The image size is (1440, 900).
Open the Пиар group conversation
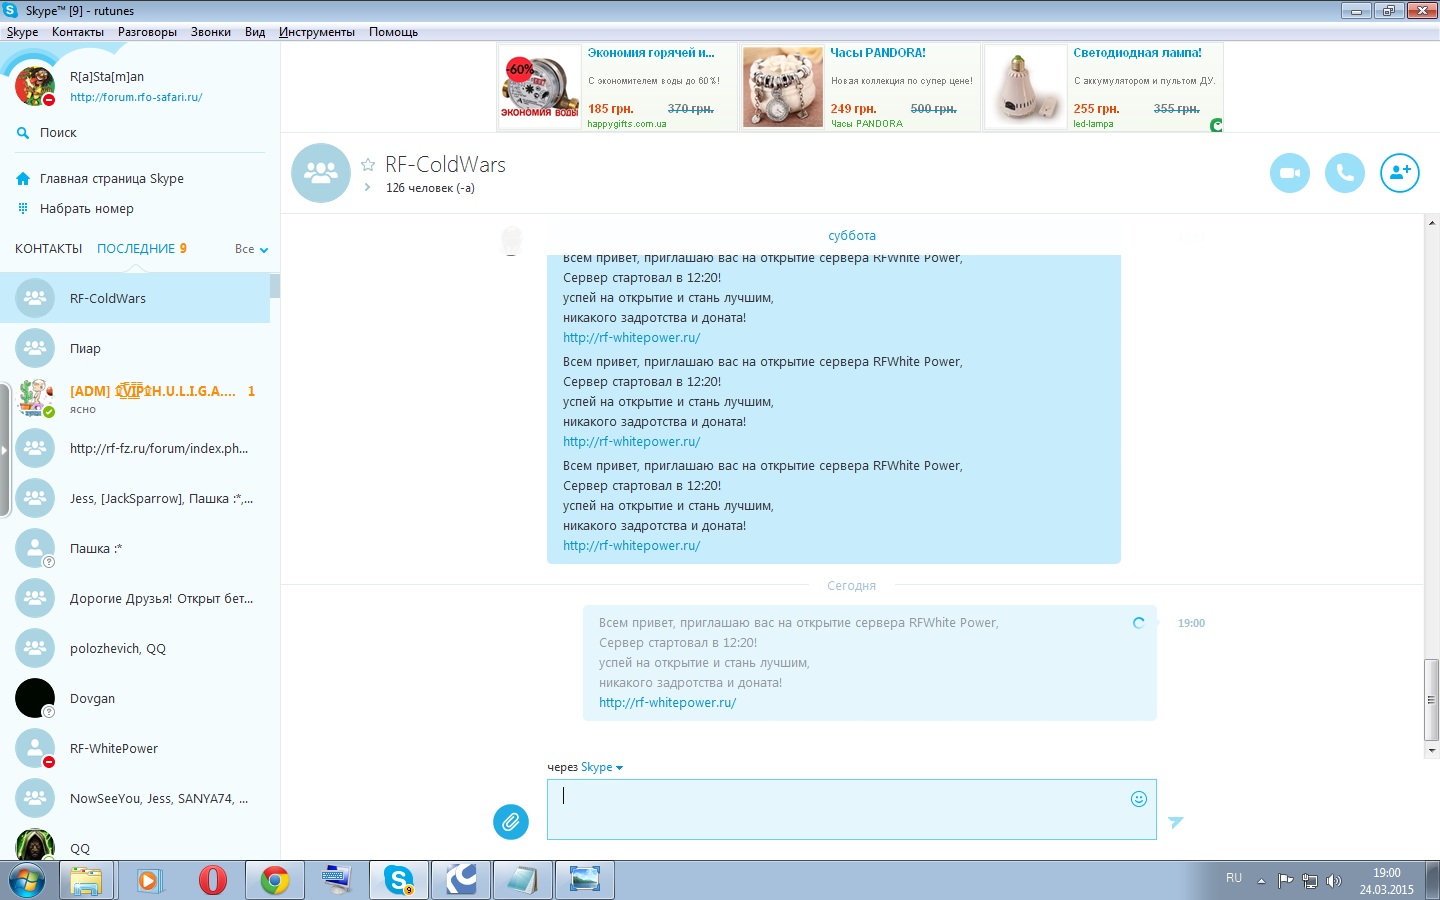tap(135, 348)
